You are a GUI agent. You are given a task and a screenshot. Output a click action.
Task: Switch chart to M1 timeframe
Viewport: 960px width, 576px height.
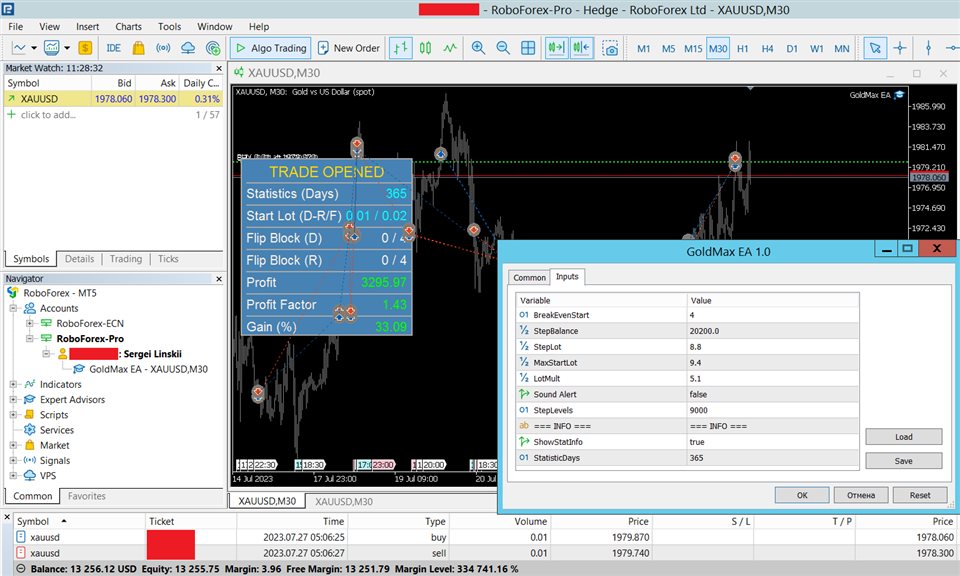point(643,48)
